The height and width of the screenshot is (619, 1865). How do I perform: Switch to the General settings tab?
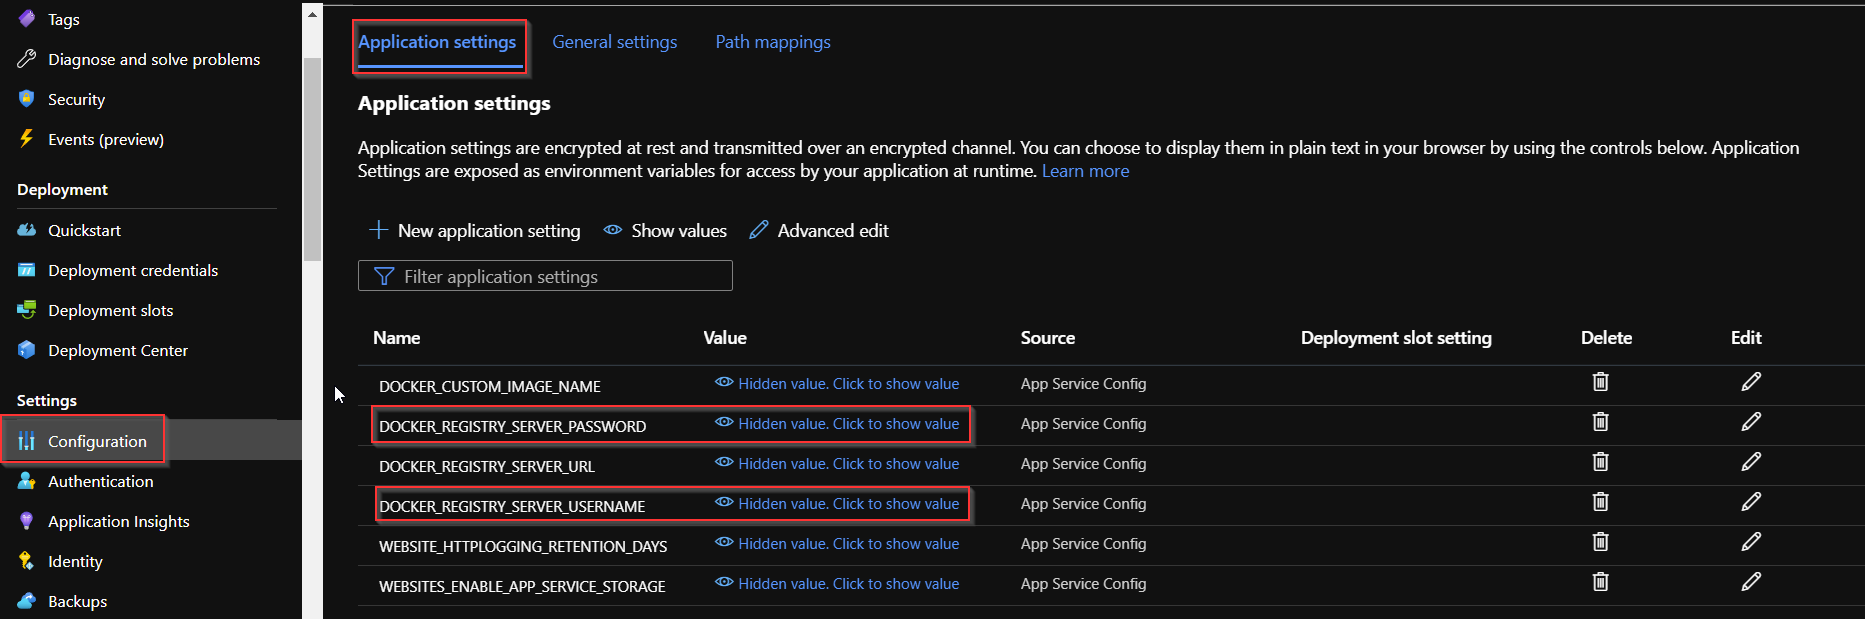(614, 42)
